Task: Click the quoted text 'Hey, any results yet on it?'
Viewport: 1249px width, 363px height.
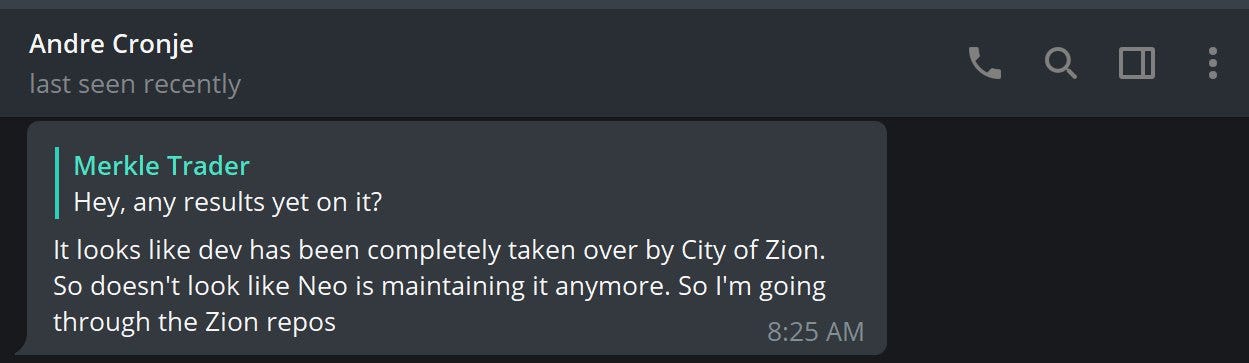Action: coord(228,201)
